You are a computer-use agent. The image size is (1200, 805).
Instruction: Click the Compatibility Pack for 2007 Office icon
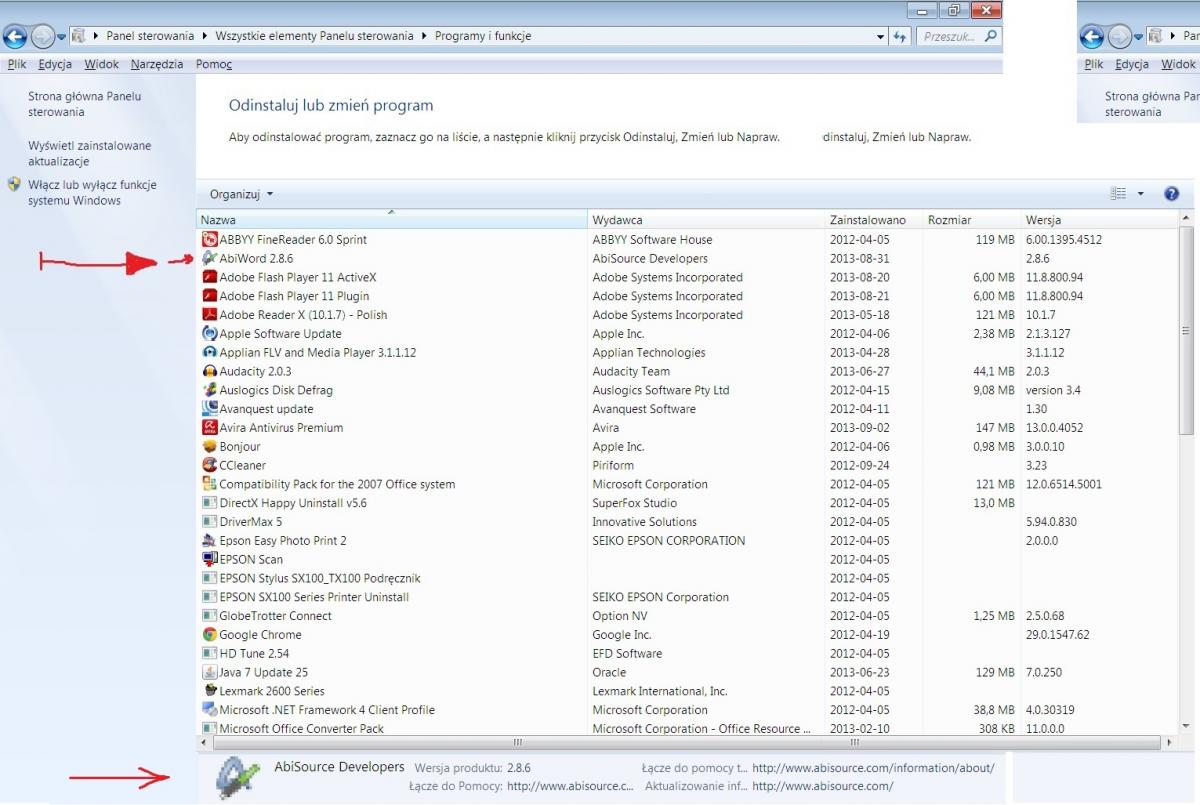coord(209,484)
